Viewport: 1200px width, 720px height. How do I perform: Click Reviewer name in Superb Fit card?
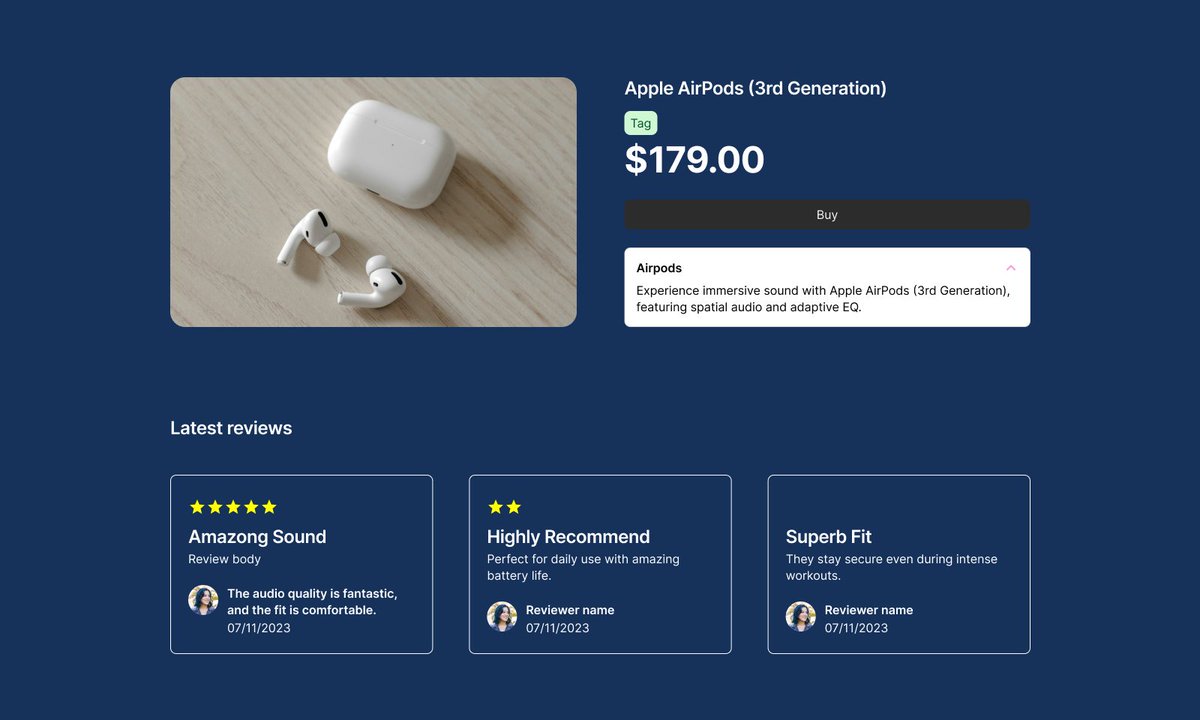coord(869,610)
